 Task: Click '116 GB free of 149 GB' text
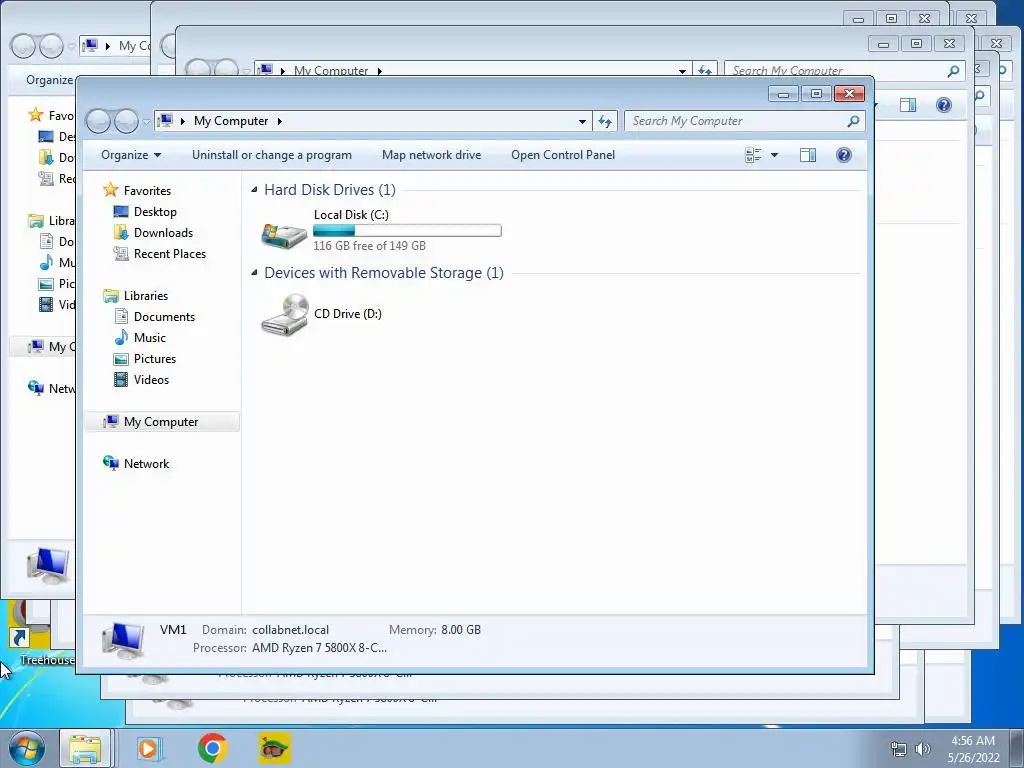[x=370, y=246]
